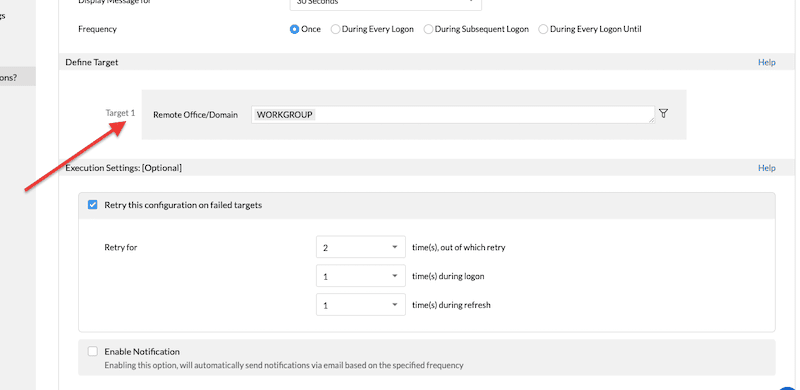Viewport: 800px width, 390px height.
Task: Open the Display Message for duration dropdown
Action: coord(386,4)
